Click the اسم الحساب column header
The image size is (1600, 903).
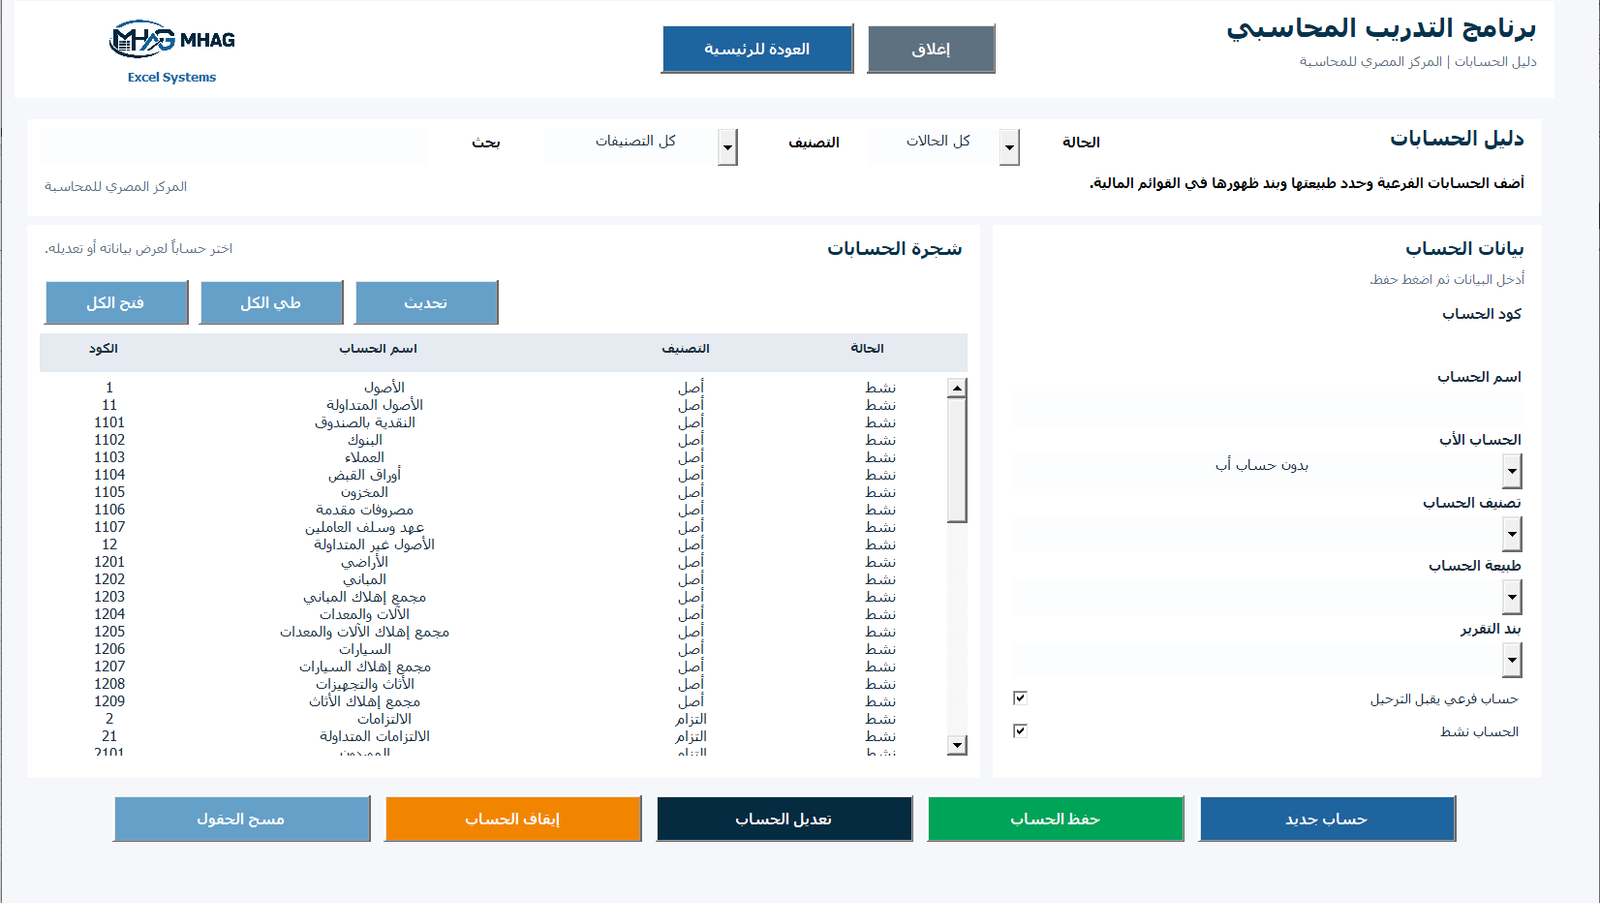(x=378, y=349)
